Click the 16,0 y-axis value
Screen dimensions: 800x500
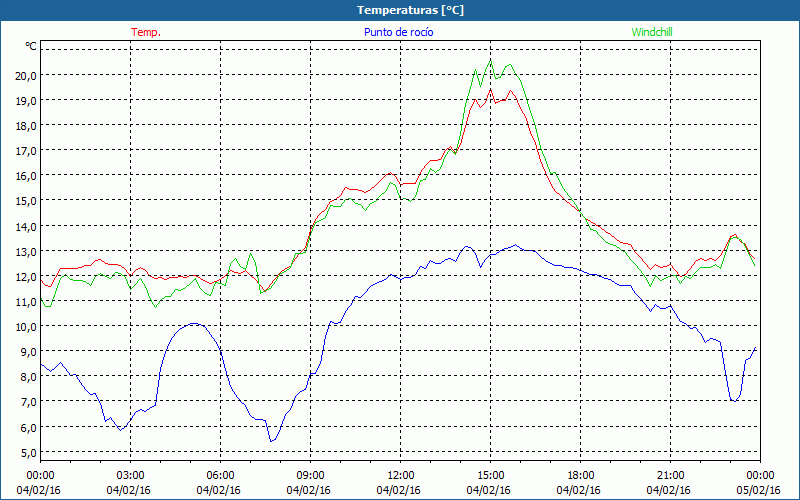point(27,176)
